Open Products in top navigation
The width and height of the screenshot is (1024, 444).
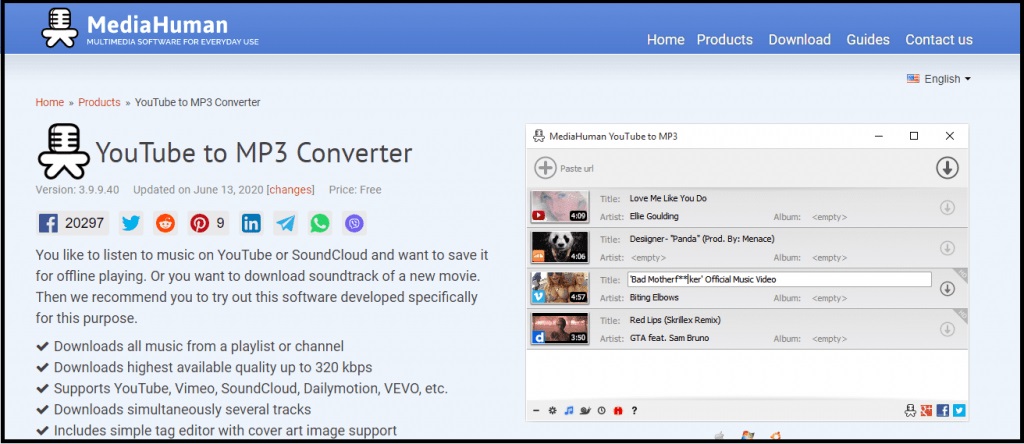(x=724, y=40)
